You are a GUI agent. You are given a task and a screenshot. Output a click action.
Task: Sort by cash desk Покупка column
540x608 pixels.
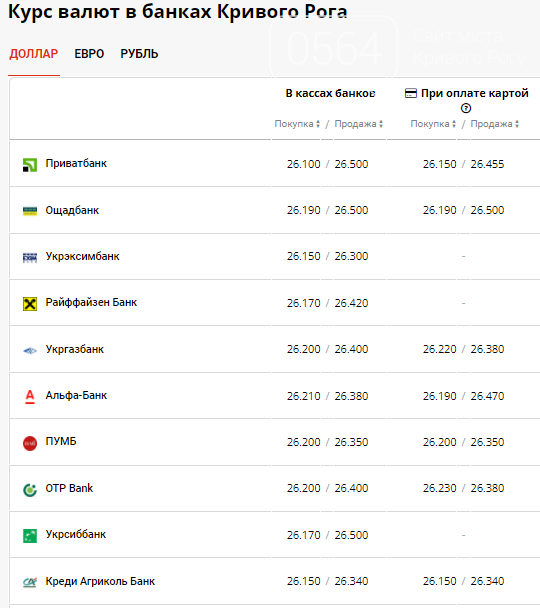pyautogui.click(x=297, y=124)
